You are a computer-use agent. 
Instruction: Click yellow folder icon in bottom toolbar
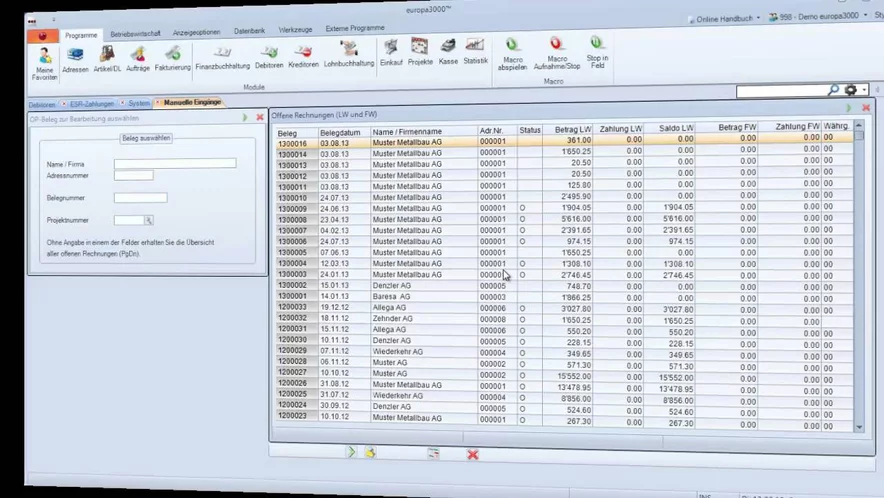[370, 452]
